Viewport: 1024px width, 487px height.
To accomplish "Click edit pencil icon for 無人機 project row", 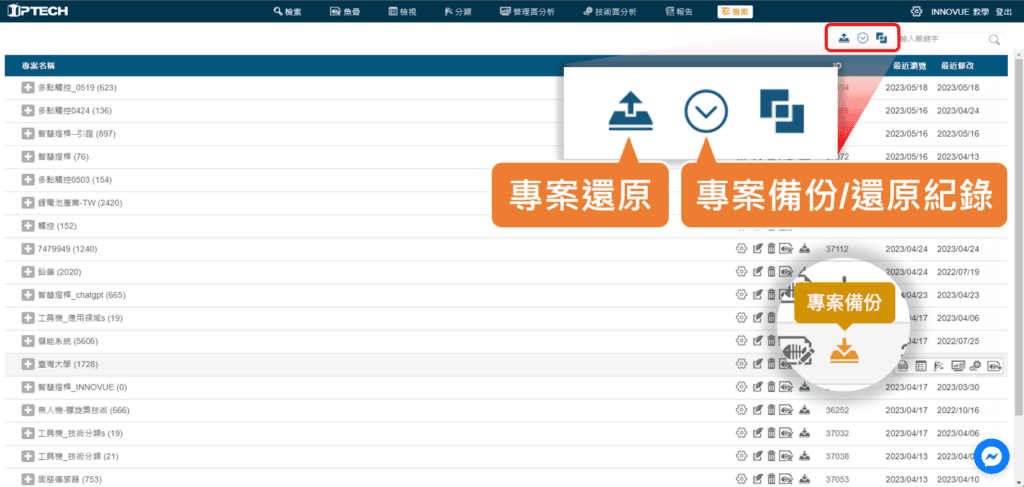I will pos(757,410).
